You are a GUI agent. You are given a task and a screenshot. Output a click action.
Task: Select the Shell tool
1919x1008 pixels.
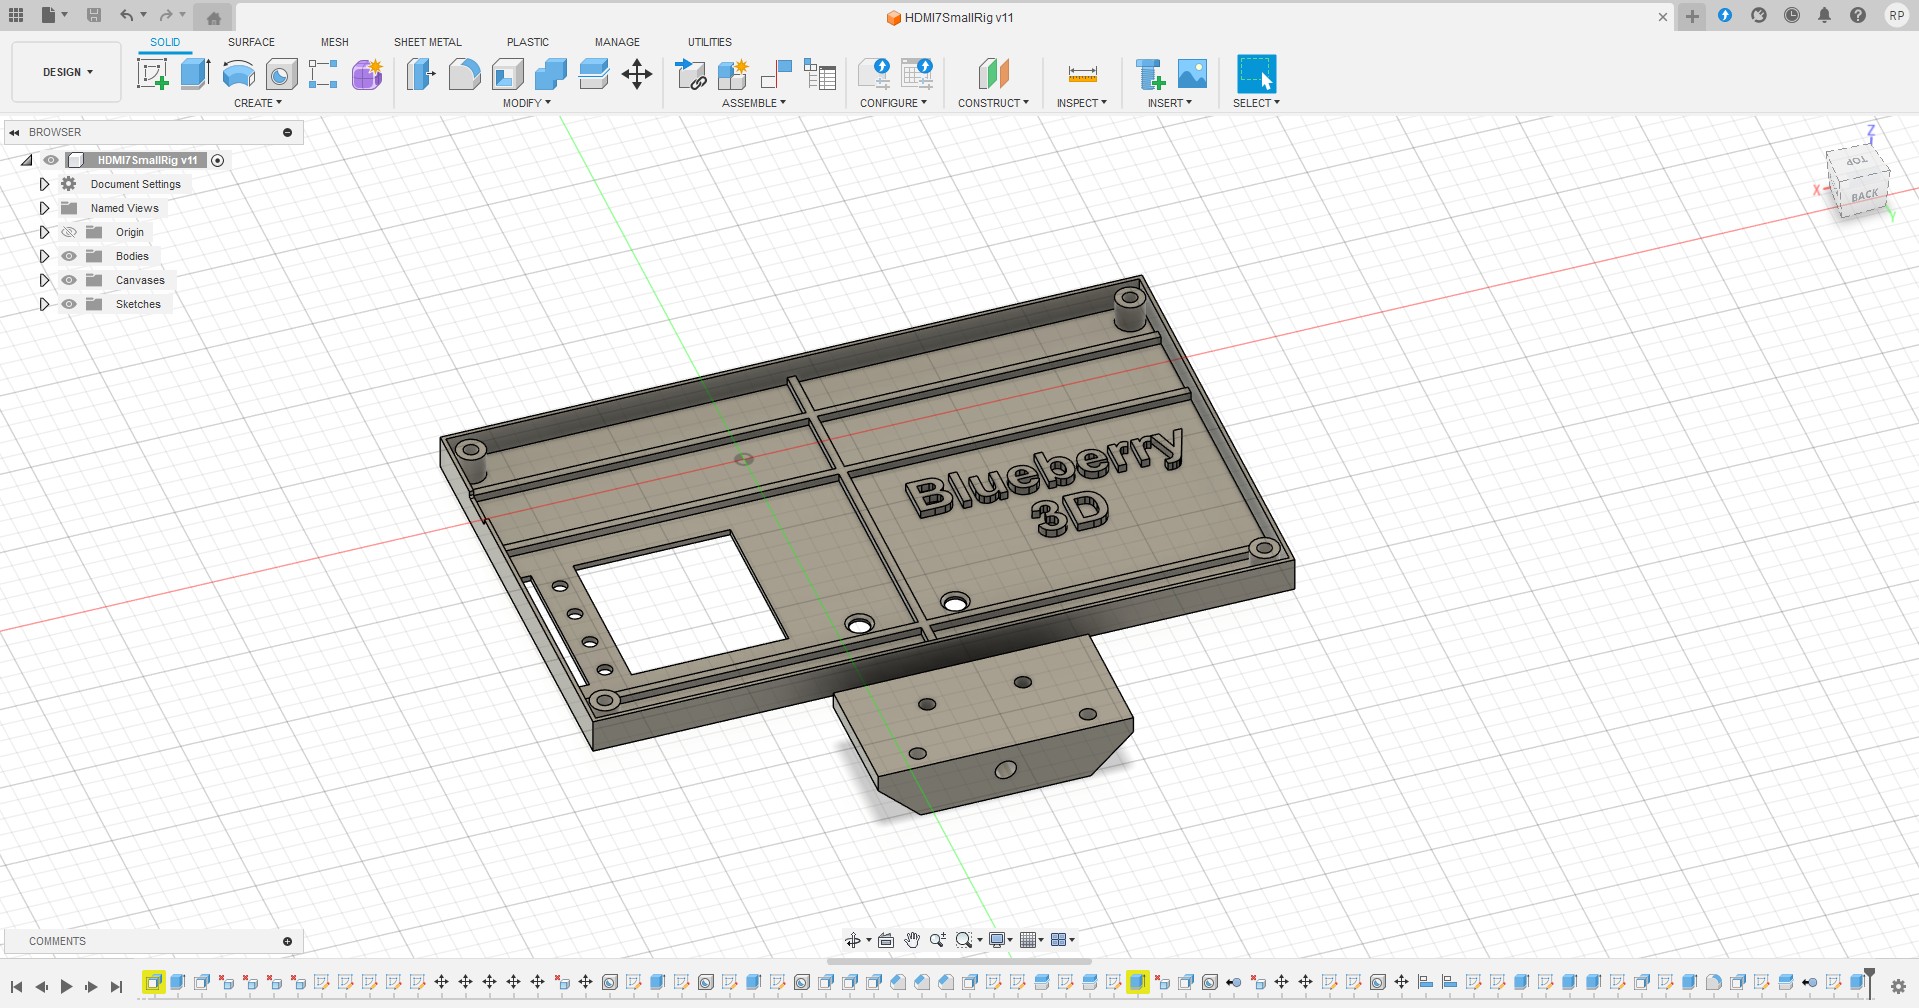(508, 74)
